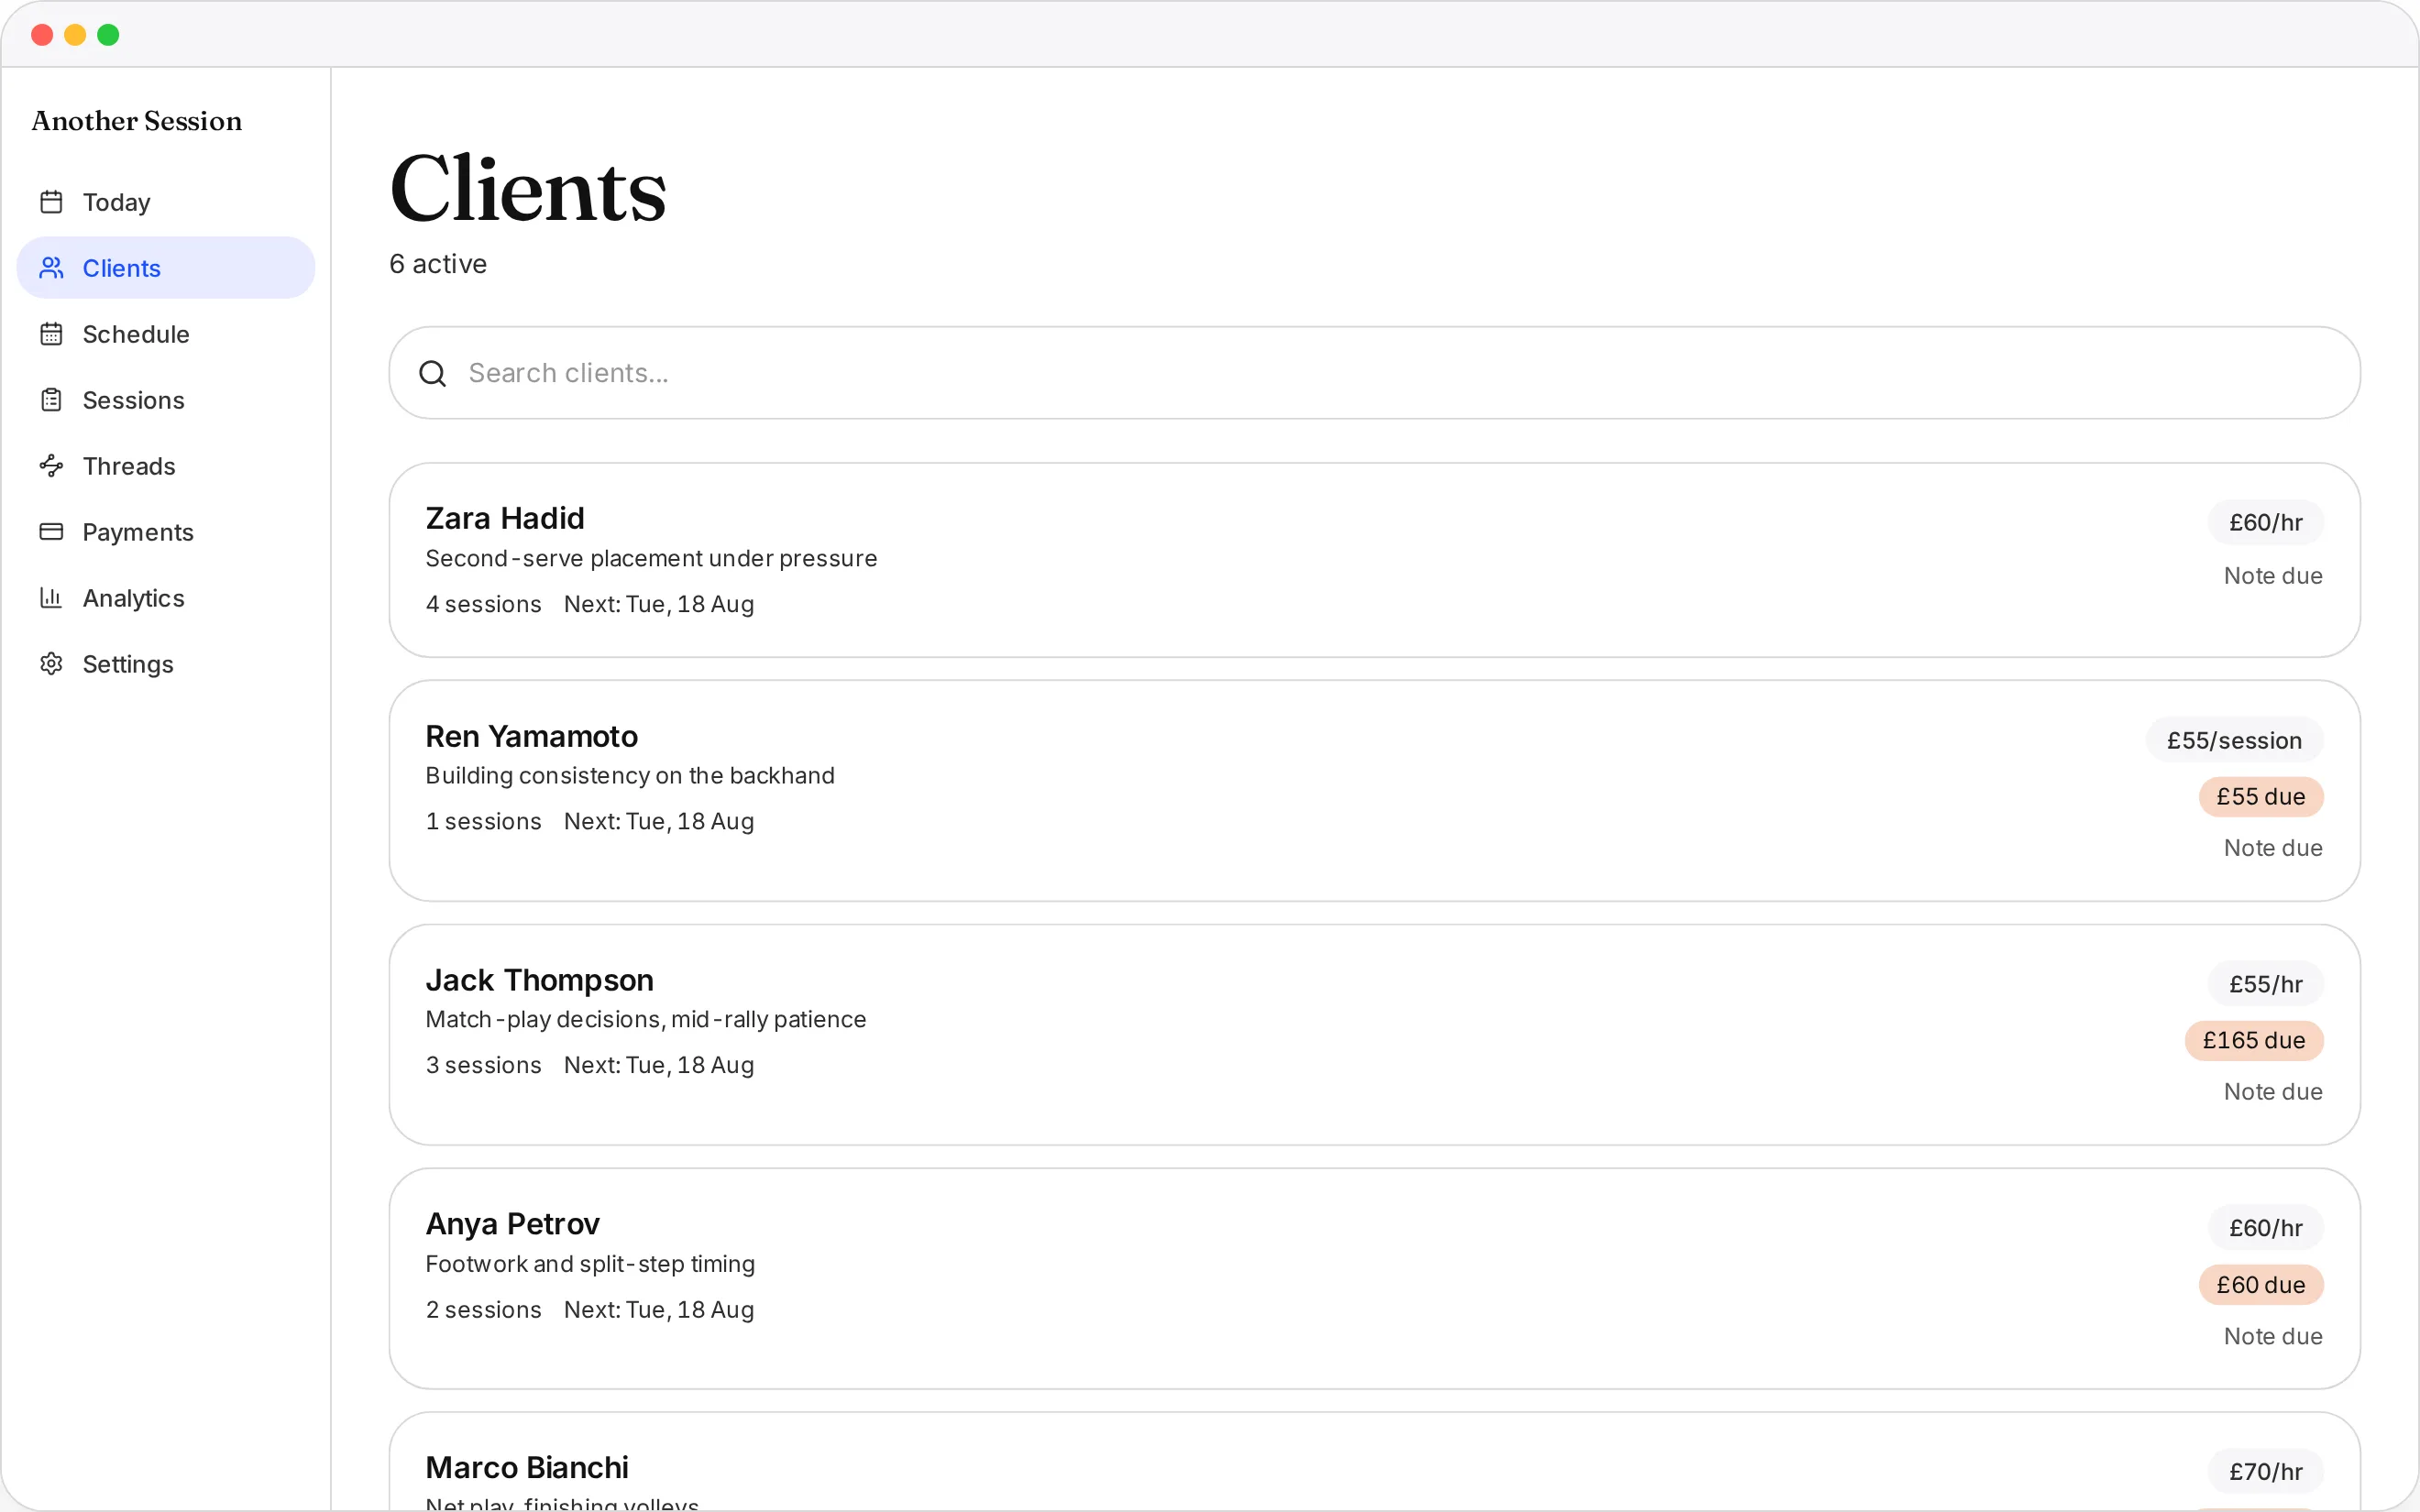The image size is (2420, 1512).
Task: Click '3 sessions' on Jack Thompson's card
Action: click(x=483, y=1065)
